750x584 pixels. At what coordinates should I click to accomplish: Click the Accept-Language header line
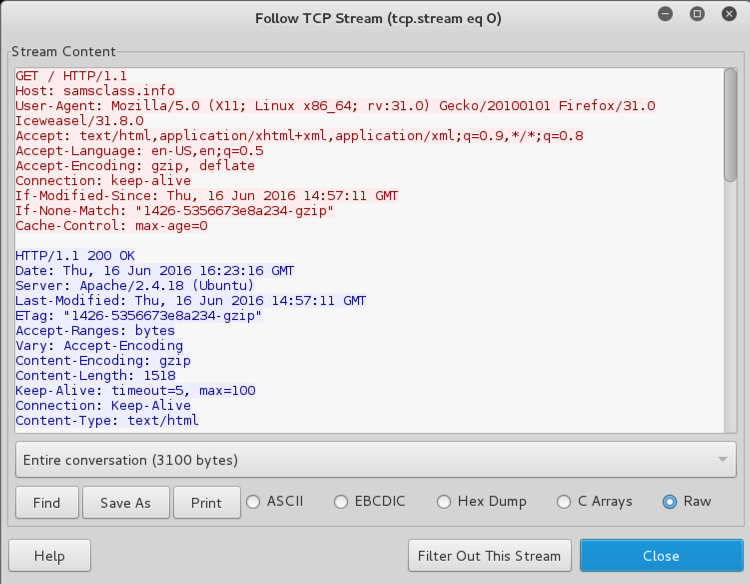pyautogui.click(x=140, y=151)
